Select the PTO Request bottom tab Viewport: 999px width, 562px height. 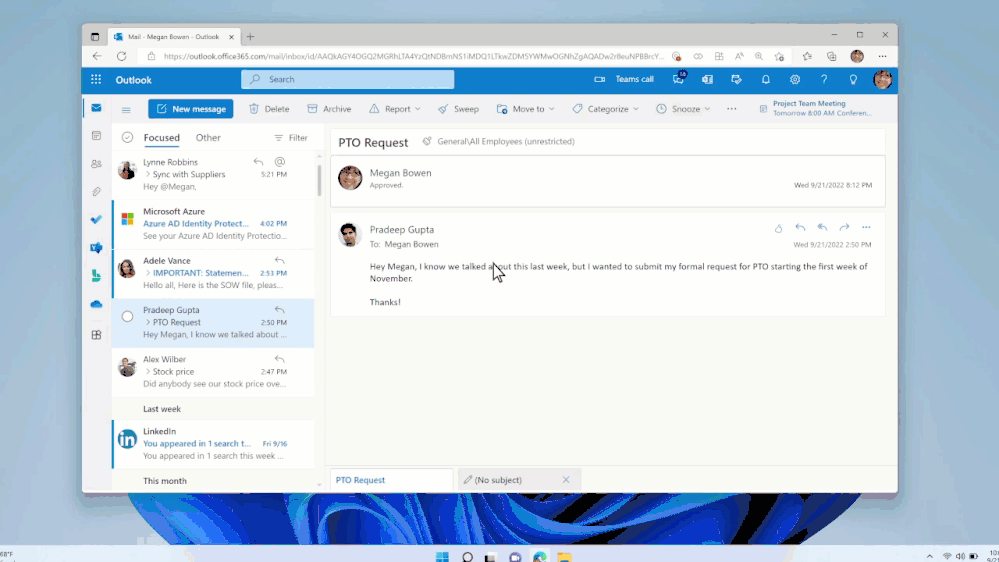coord(391,480)
